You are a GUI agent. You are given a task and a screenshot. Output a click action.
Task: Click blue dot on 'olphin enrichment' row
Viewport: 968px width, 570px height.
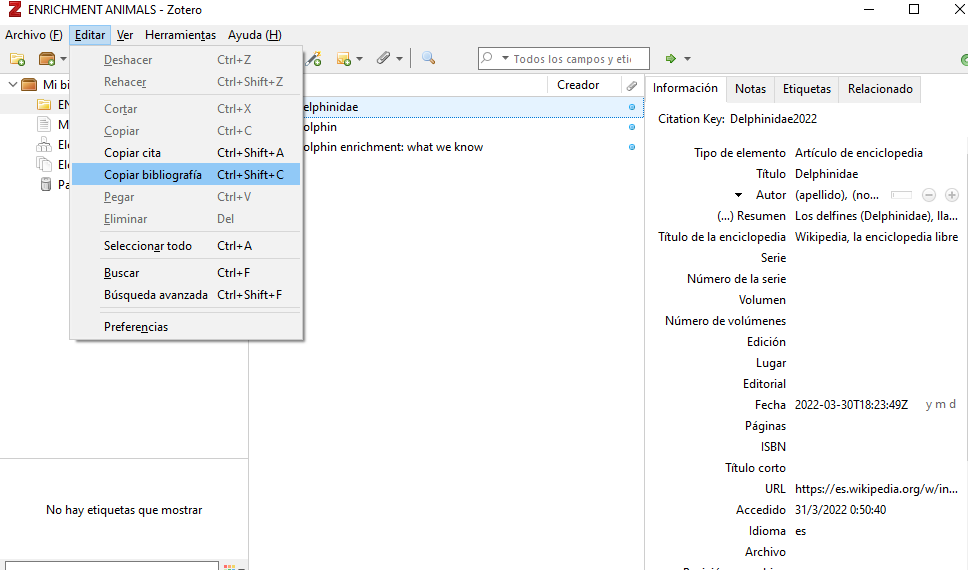click(x=632, y=147)
